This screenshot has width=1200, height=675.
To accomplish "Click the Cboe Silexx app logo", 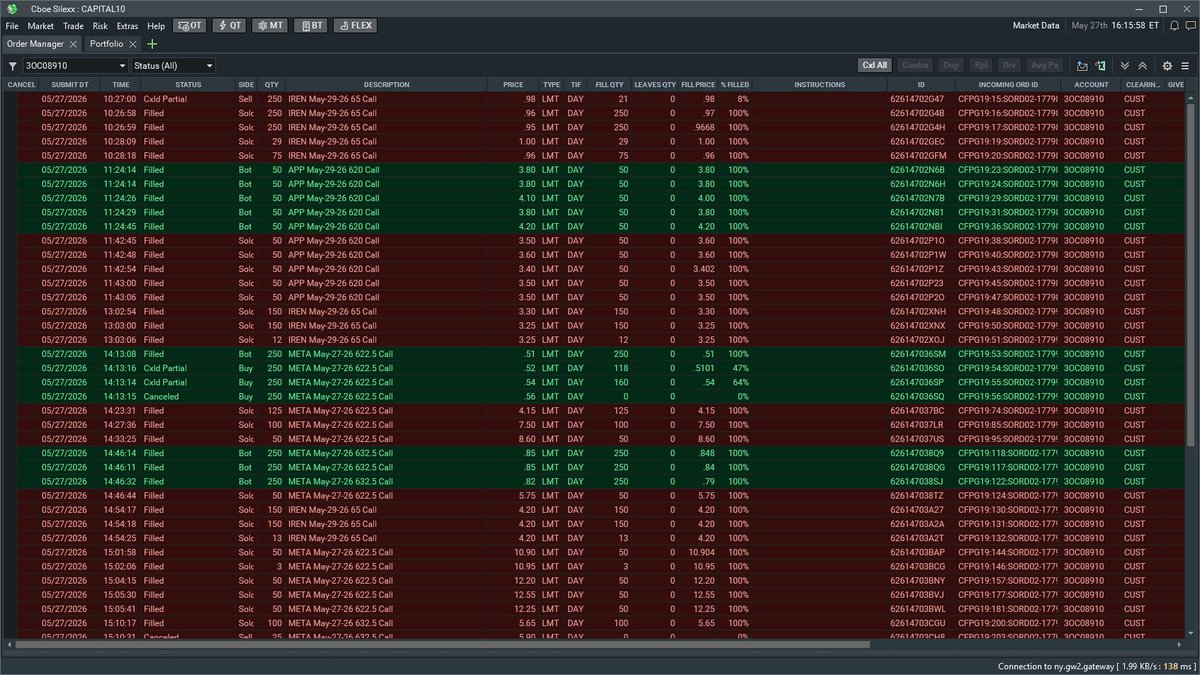I will click(x=11, y=8).
